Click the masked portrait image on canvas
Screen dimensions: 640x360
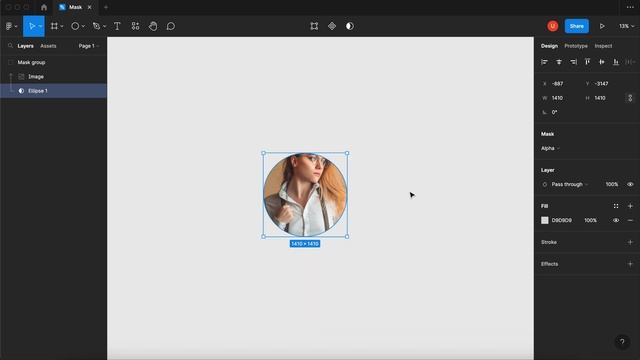(305, 195)
